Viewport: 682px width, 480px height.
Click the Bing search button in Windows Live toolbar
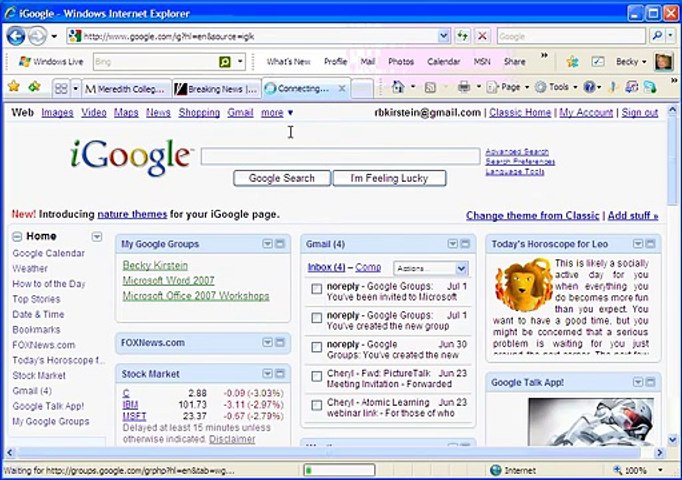pos(225,62)
